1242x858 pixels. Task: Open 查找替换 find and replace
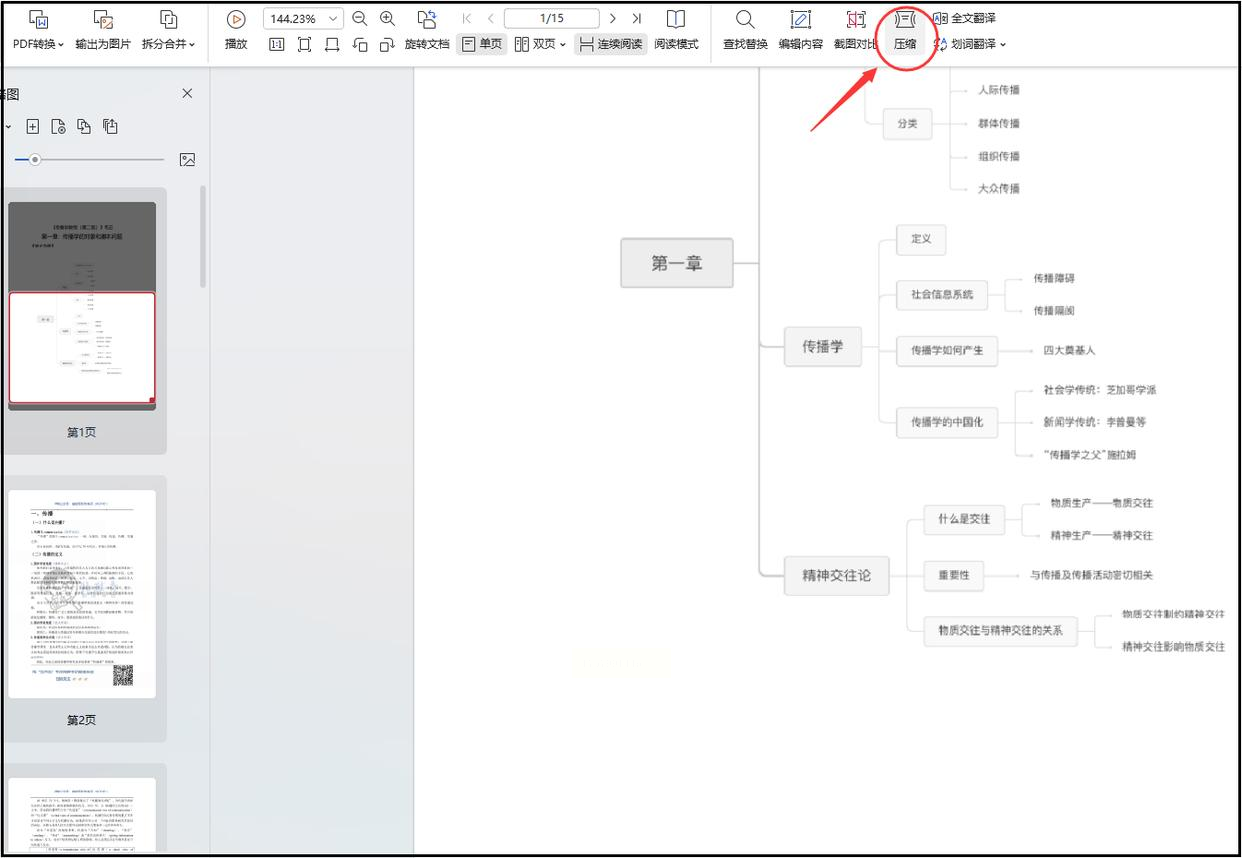[745, 31]
